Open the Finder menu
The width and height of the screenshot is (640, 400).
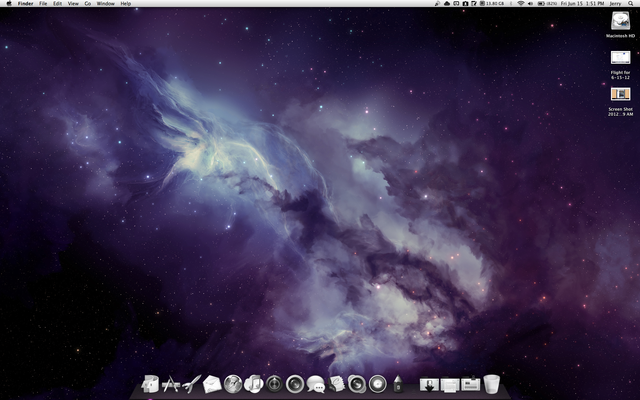25,4
